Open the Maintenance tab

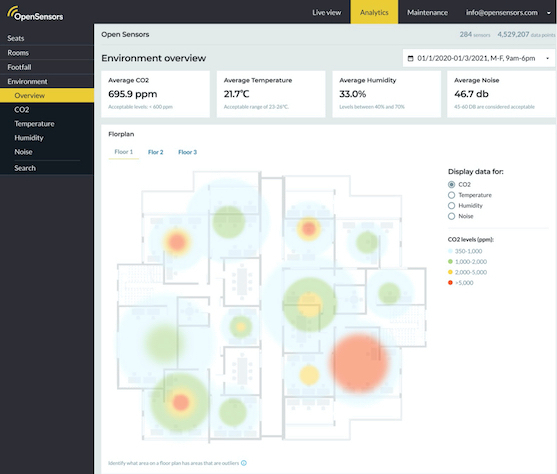(x=427, y=12)
